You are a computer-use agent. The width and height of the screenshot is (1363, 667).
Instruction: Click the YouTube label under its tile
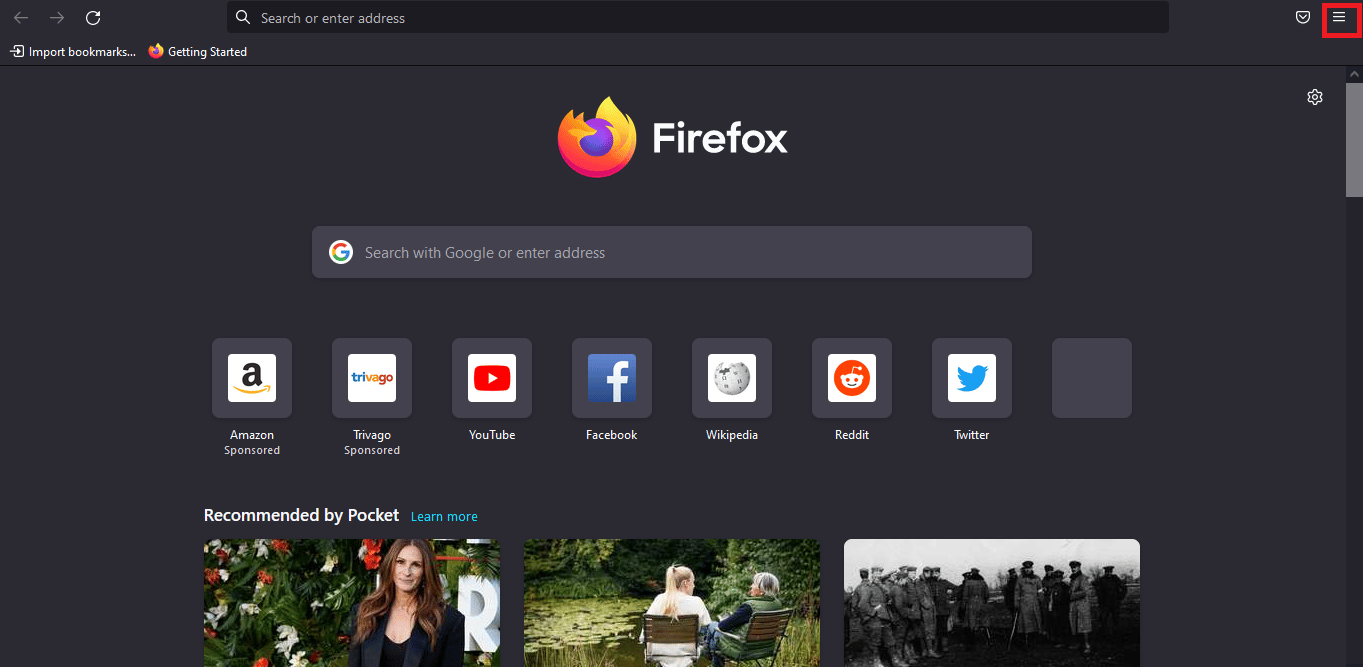pyautogui.click(x=492, y=435)
